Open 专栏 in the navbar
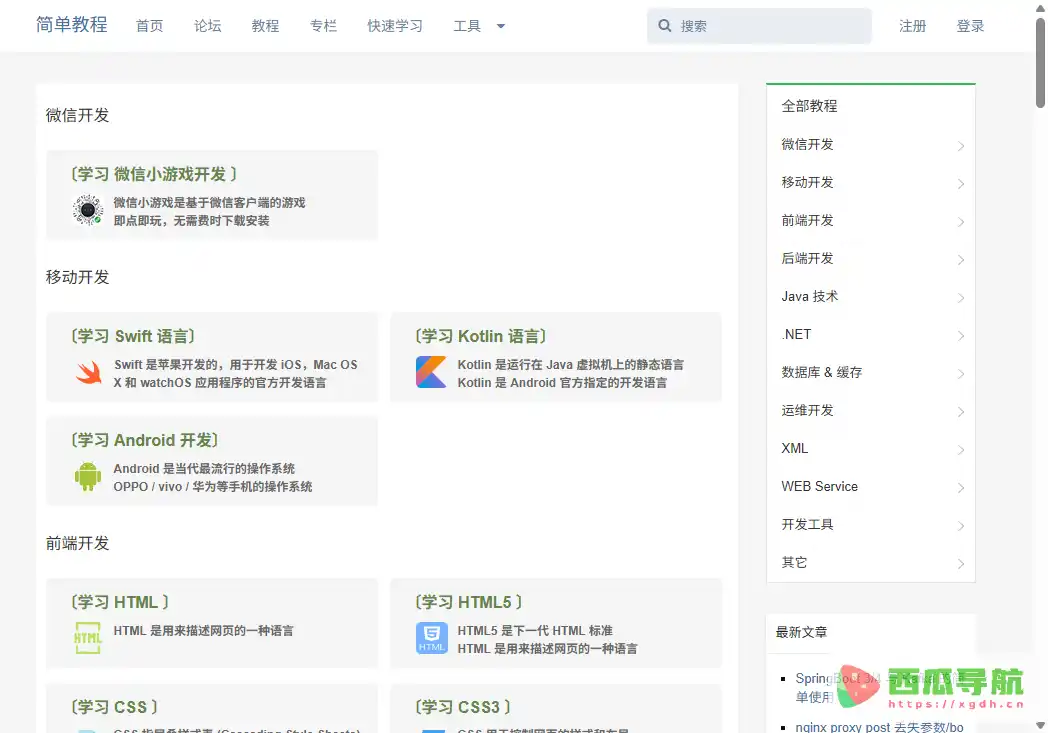The width and height of the screenshot is (1048, 733). pyautogui.click(x=323, y=26)
